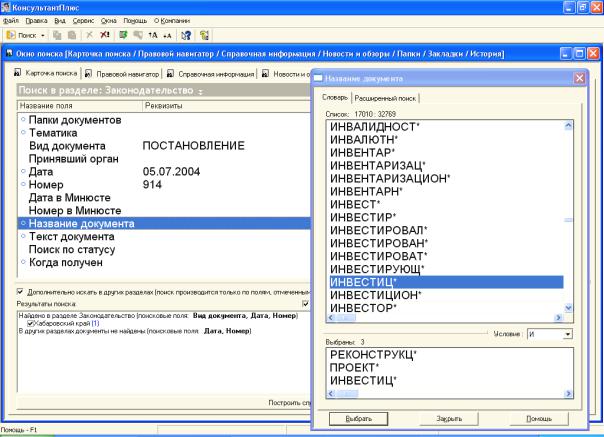The height and width of the screenshot is (437, 604).
Task: Click the selected list horizontal scroll left arrow
Action: pyautogui.click(x=331, y=393)
